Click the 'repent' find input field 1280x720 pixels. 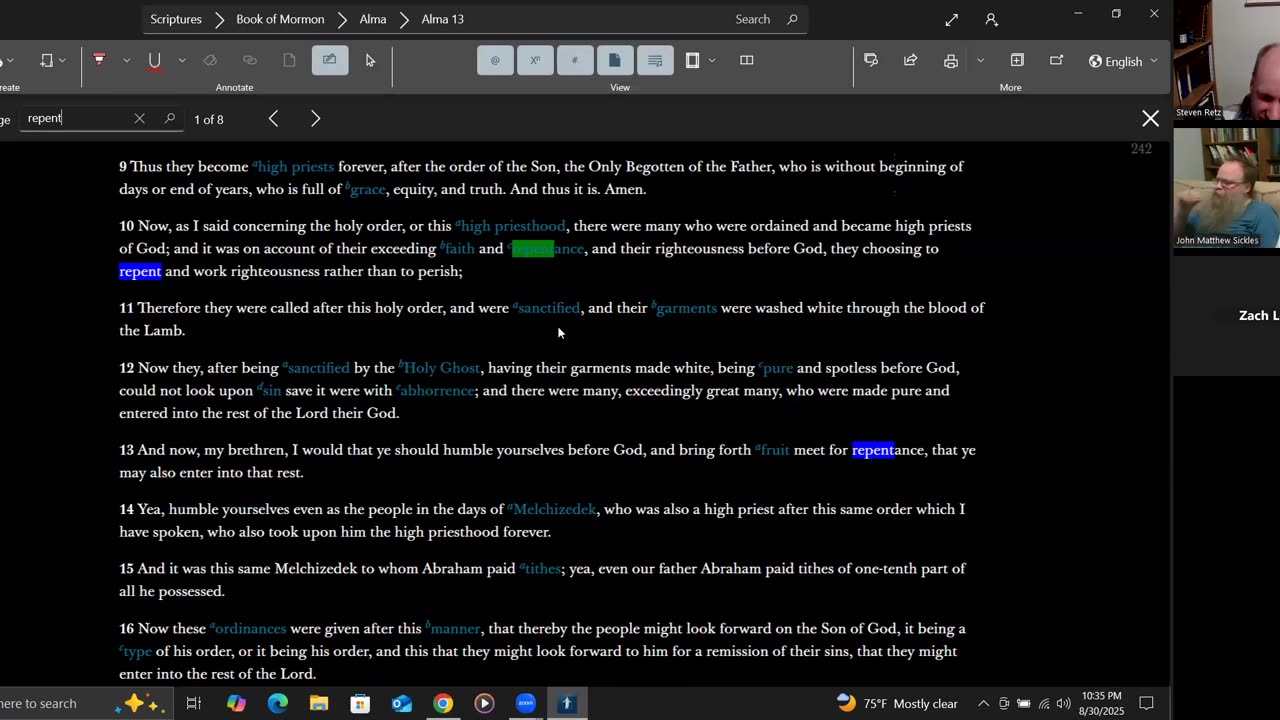[x=78, y=118]
